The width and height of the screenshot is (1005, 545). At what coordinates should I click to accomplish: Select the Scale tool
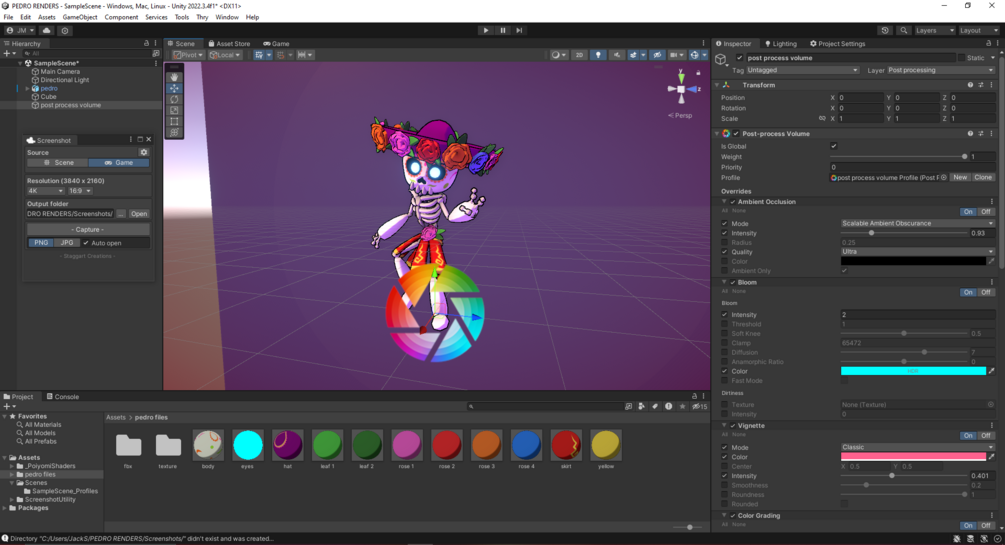(174, 110)
